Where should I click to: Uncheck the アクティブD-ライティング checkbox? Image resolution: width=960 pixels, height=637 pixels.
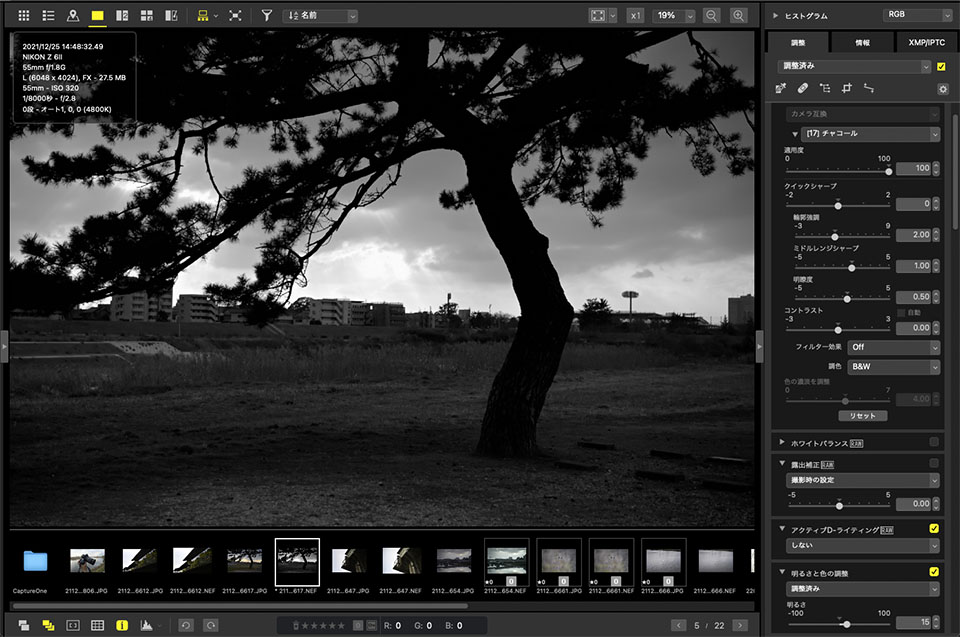(x=934, y=528)
